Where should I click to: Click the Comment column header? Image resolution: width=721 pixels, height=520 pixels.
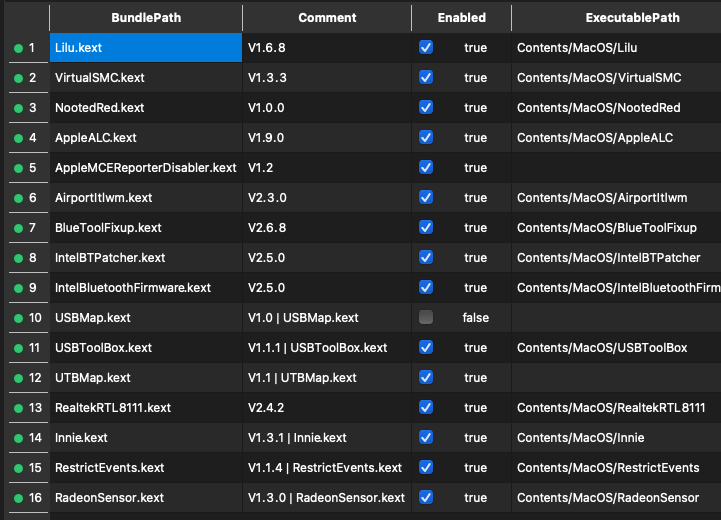pyautogui.click(x=327, y=18)
